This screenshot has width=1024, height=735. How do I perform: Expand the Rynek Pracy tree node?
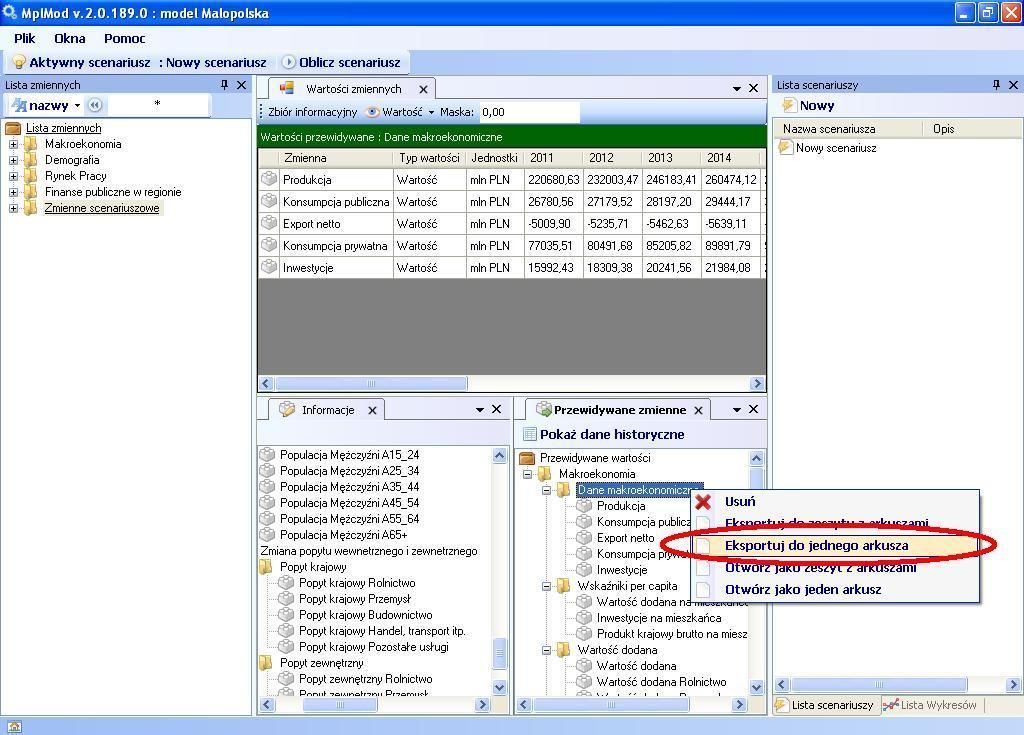[x=13, y=176]
